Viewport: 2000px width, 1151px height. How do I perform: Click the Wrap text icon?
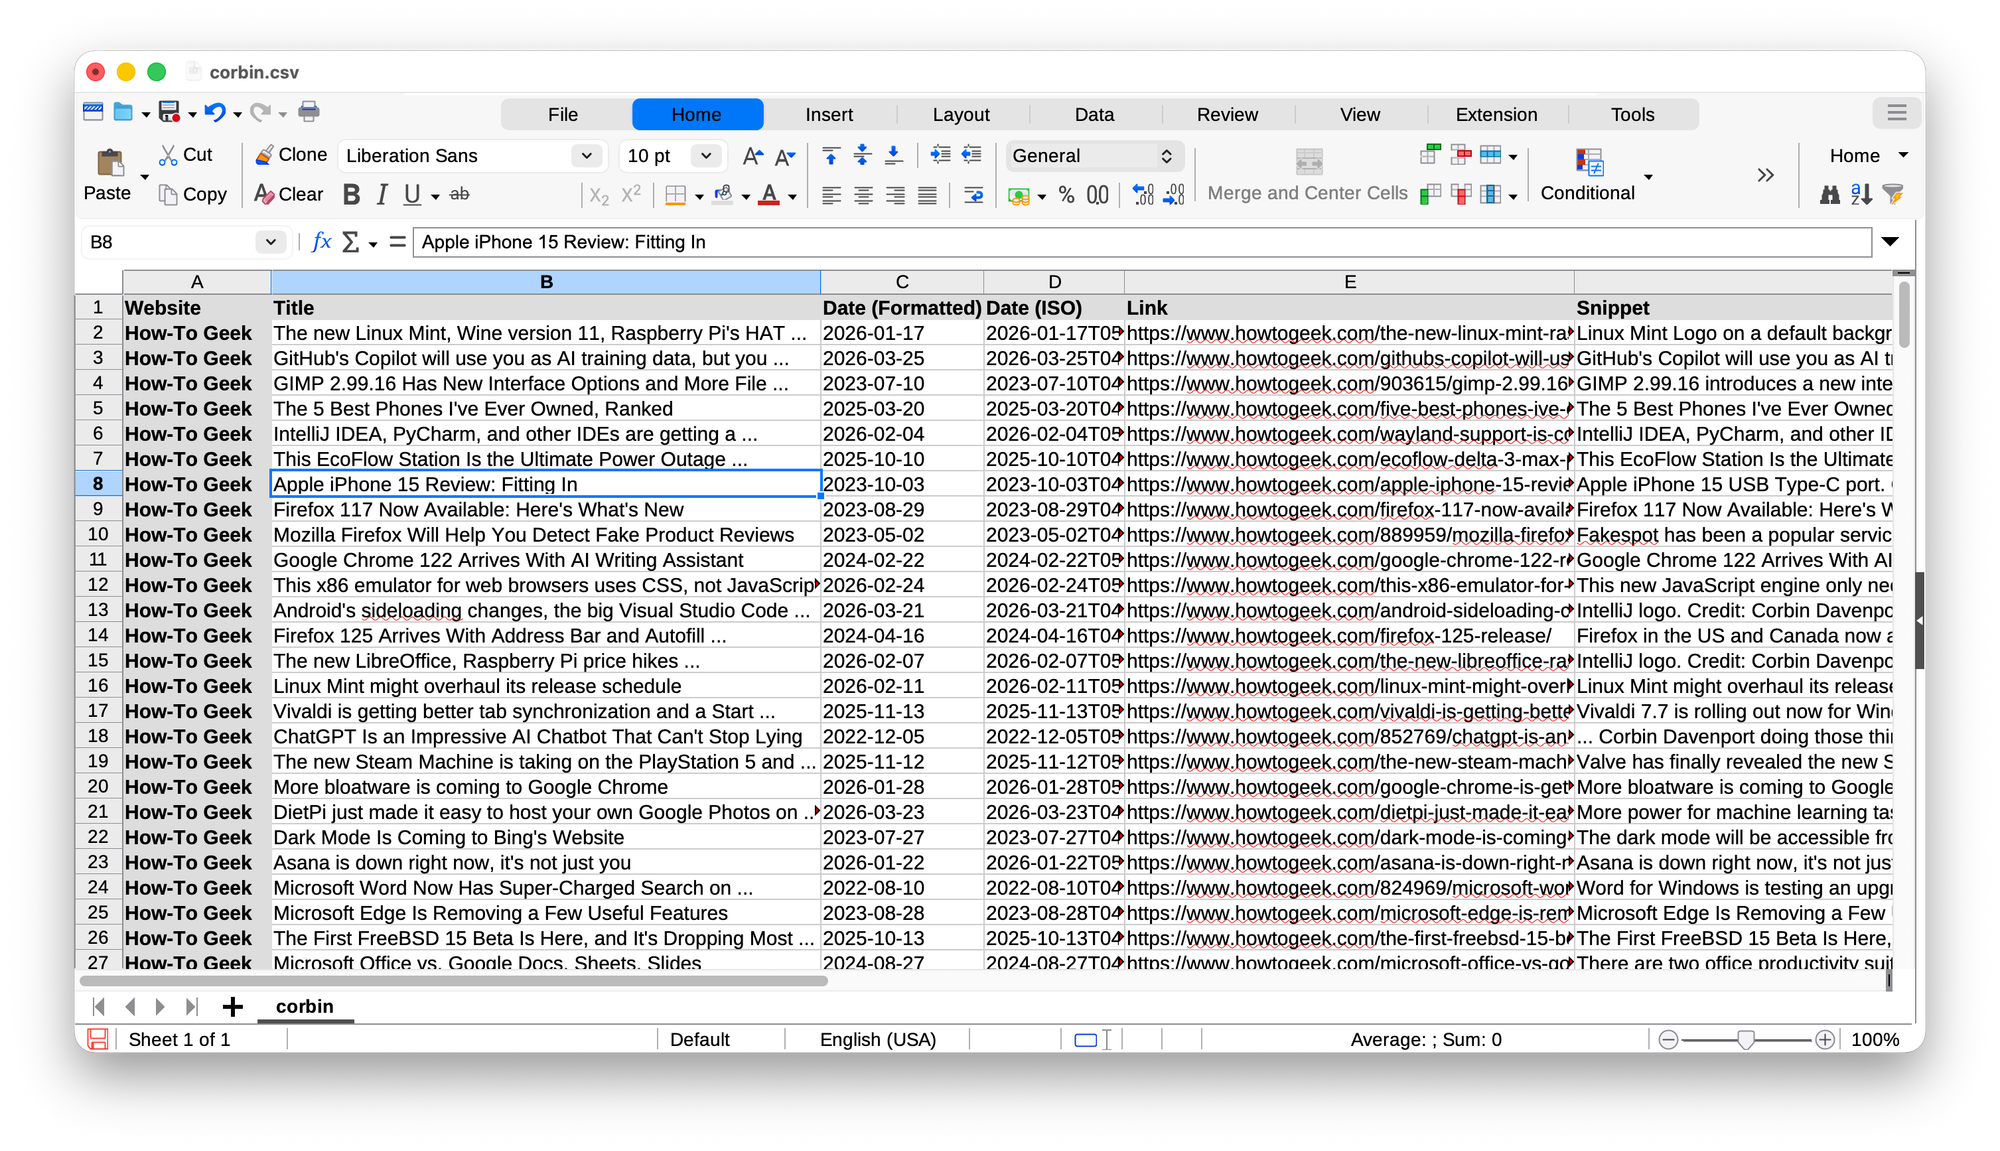coord(973,195)
